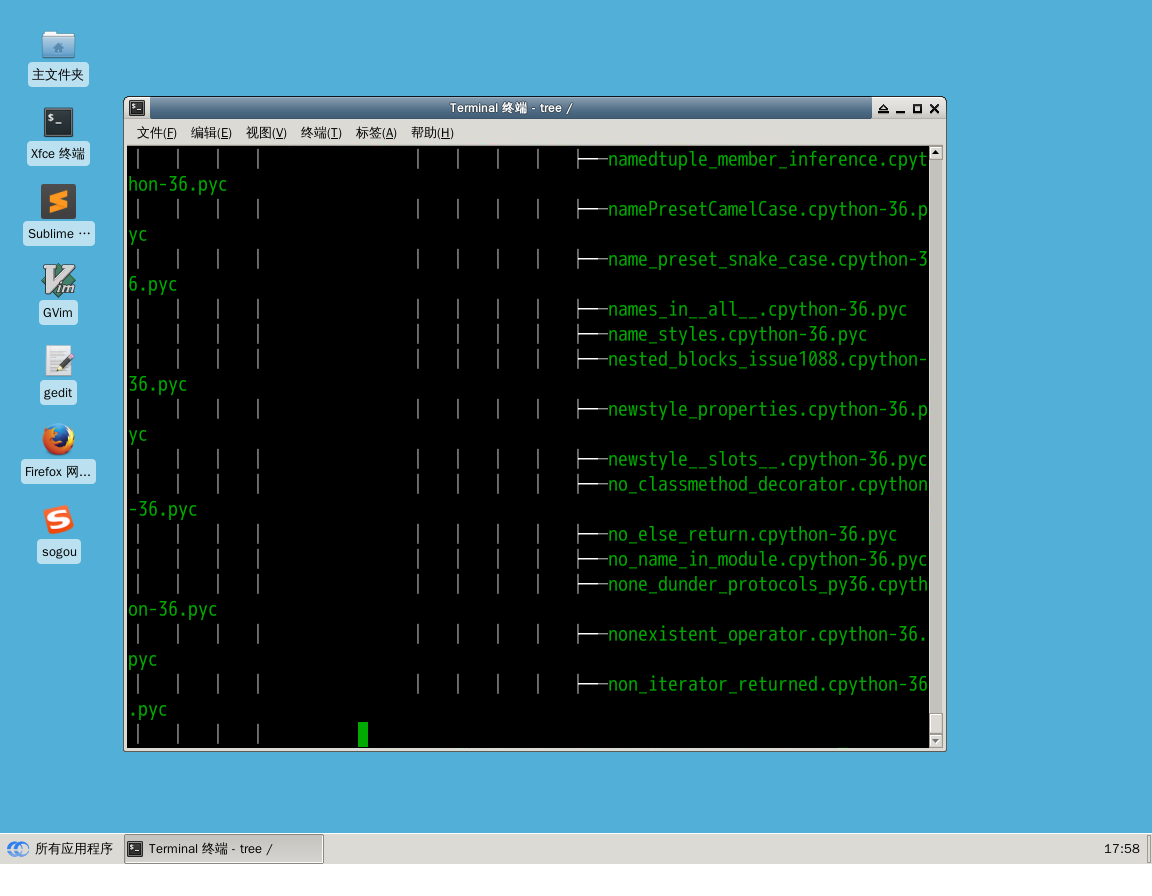Click the clock showing 17:58
The image size is (1152, 896).
pyautogui.click(x=1121, y=849)
